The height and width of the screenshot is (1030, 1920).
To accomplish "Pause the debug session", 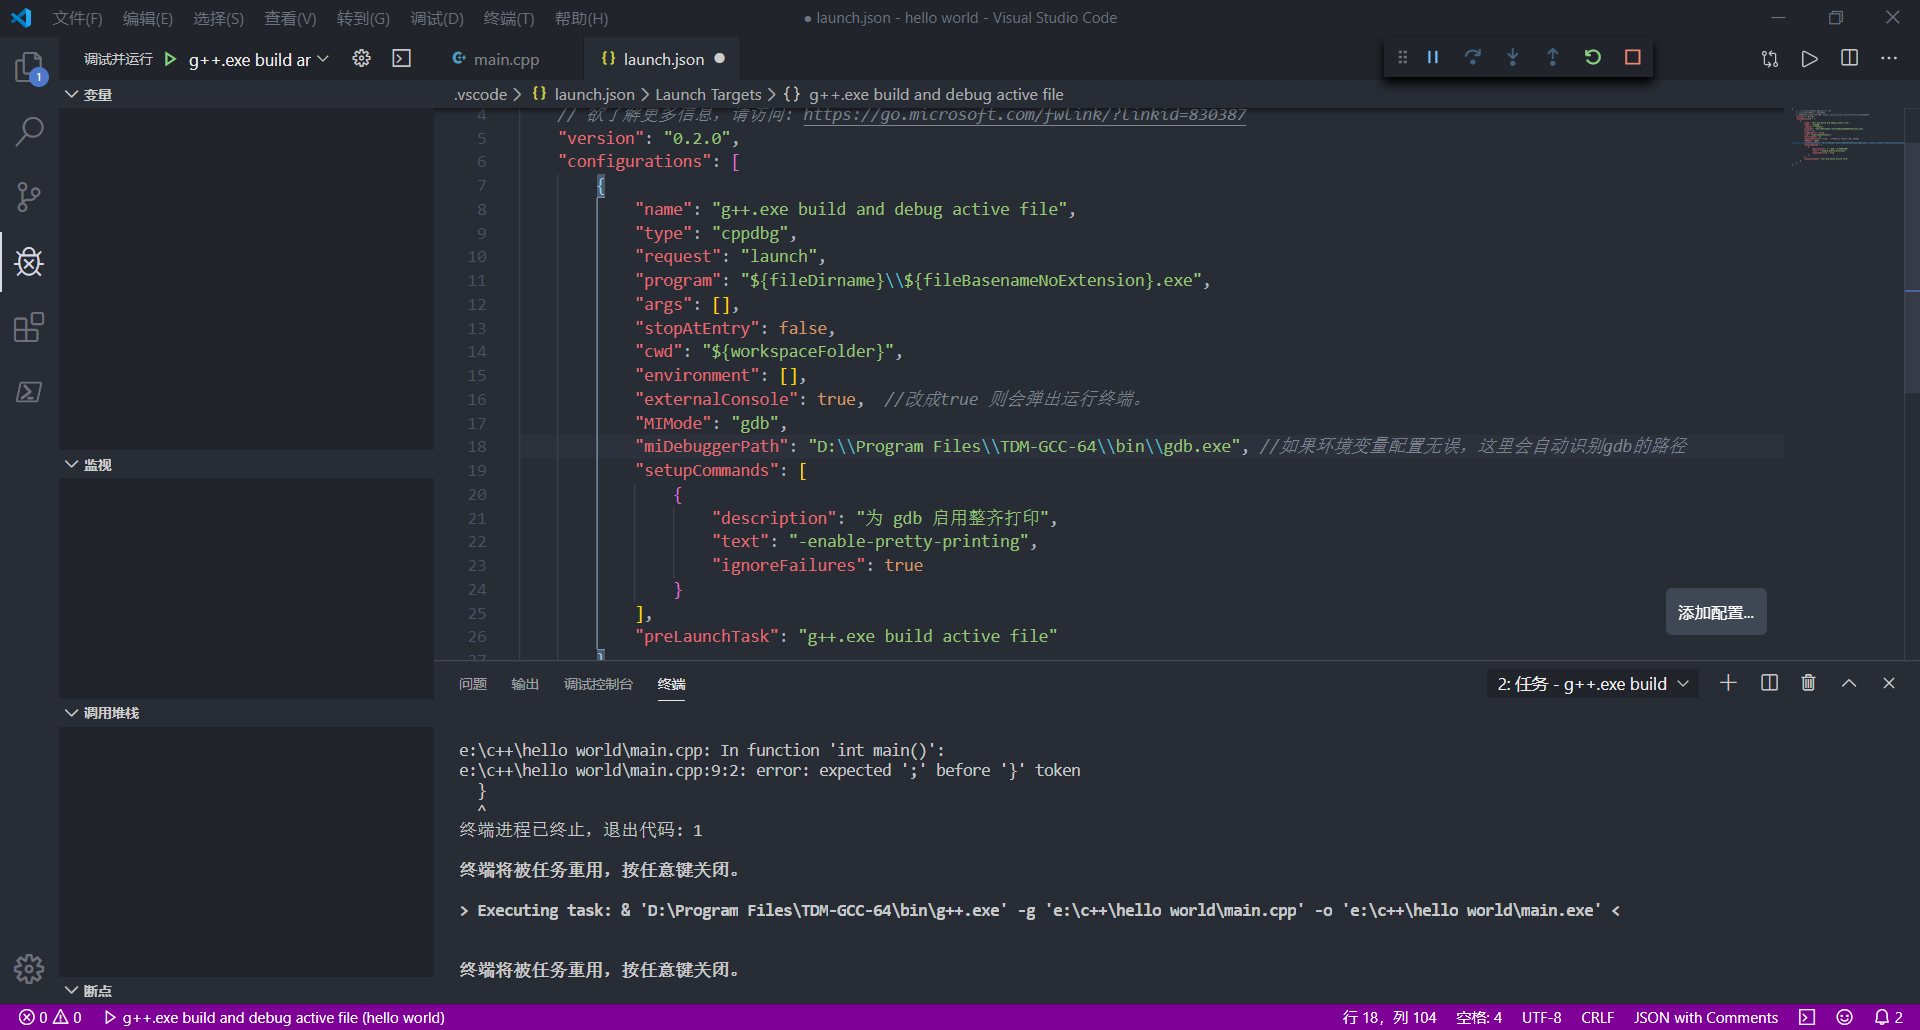I will tap(1432, 58).
